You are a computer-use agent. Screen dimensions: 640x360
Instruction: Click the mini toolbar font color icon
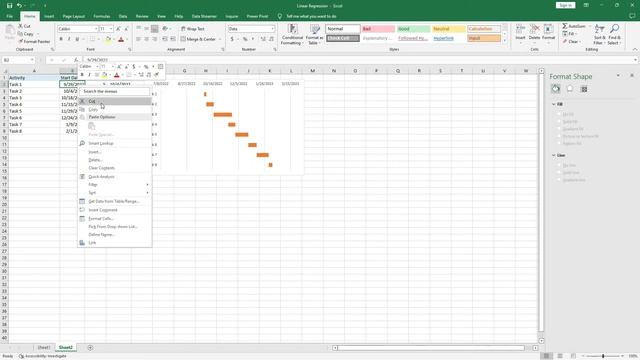[x=117, y=75]
